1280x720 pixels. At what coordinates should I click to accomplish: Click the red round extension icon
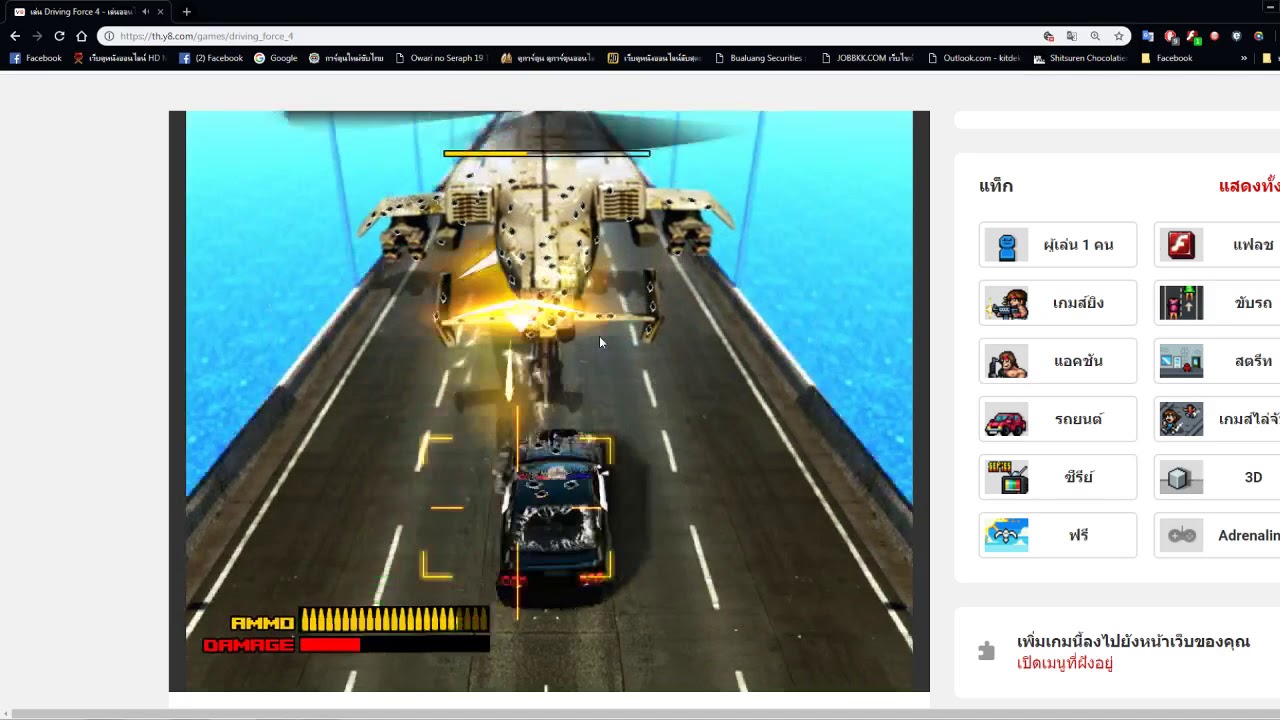(x=1215, y=36)
